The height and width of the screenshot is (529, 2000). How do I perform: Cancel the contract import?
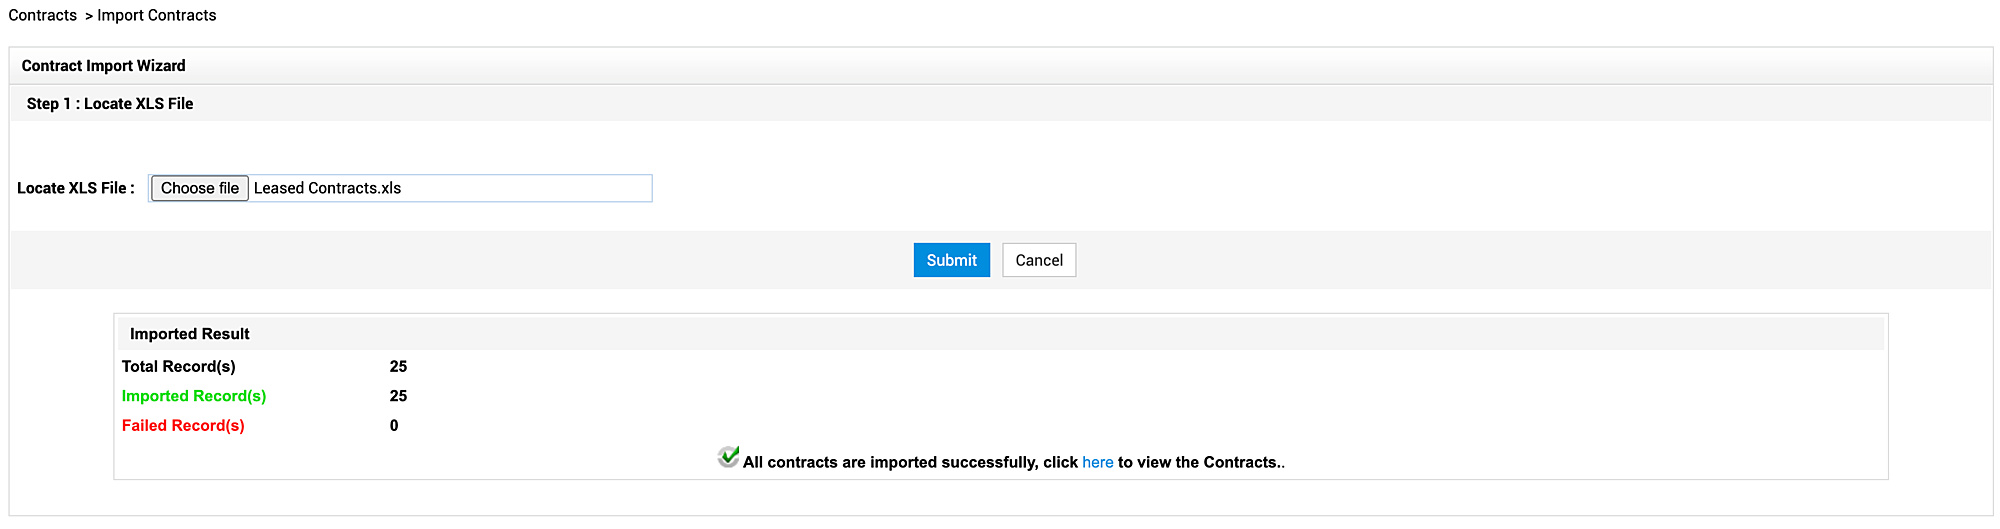tap(1039, 260)
